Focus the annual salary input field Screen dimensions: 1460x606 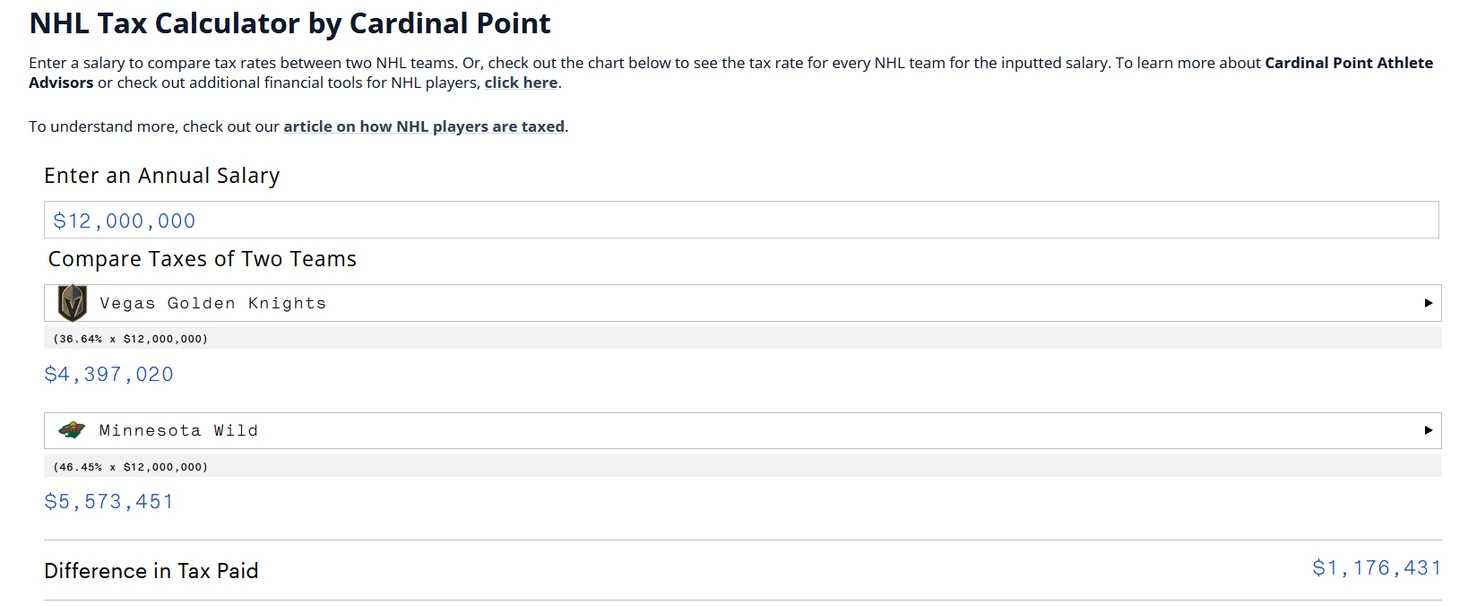740,220
